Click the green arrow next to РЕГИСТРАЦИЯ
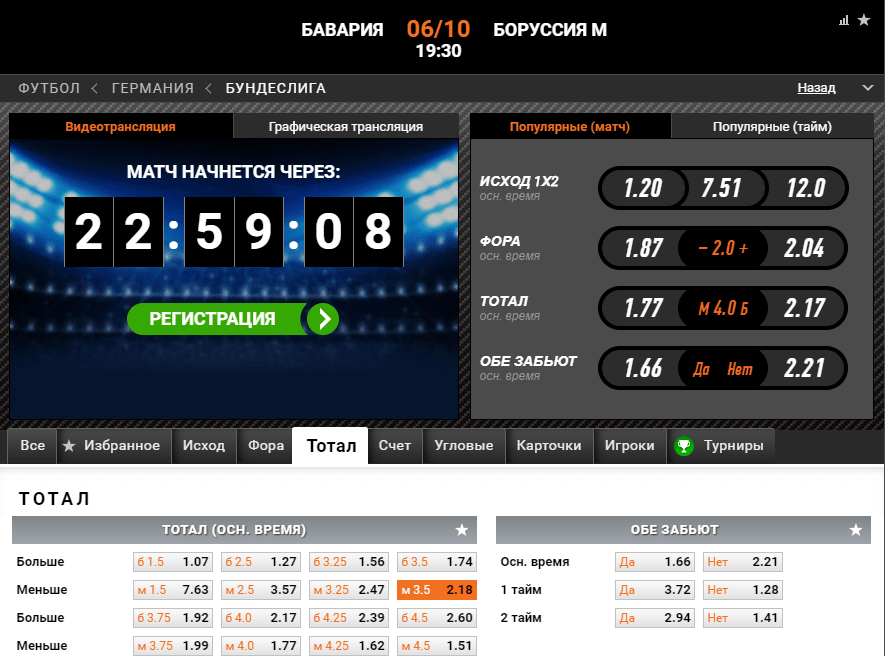Image resolution: width=885 pixels, height=656 pixels. pyautogui.click(x=323, y=319)
